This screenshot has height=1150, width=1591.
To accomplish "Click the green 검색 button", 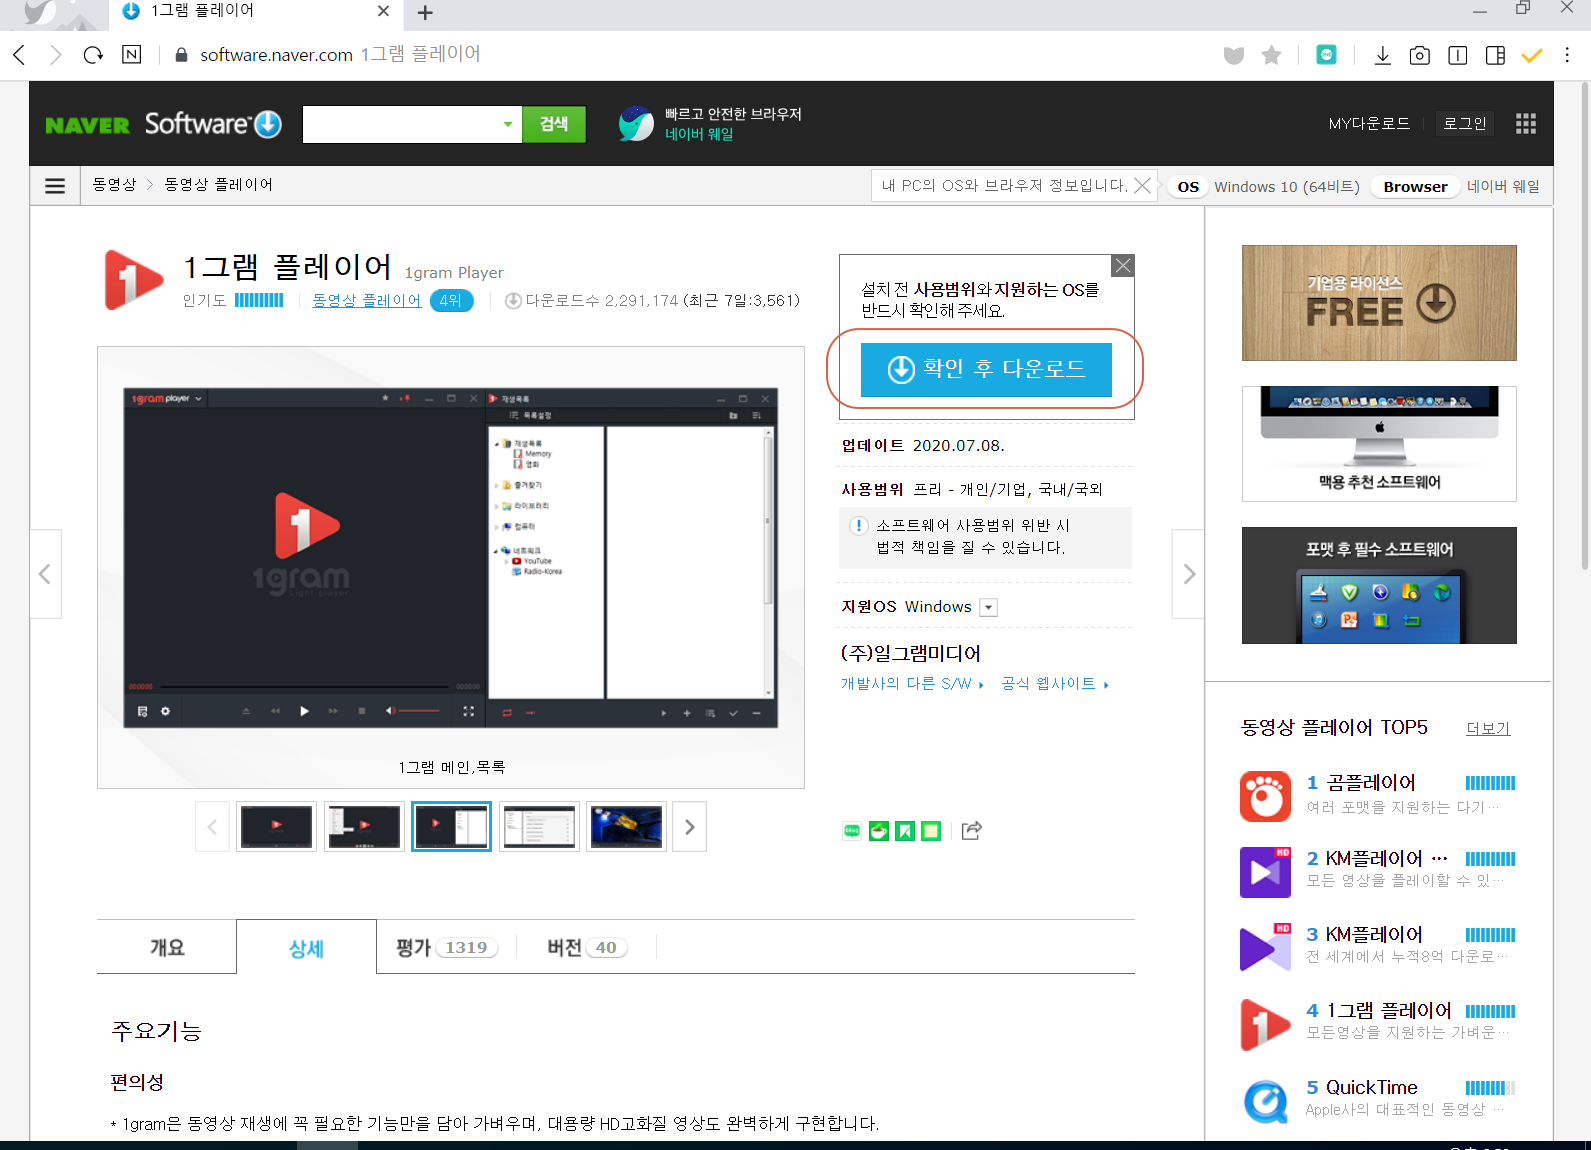I will [x=554, y=124].
